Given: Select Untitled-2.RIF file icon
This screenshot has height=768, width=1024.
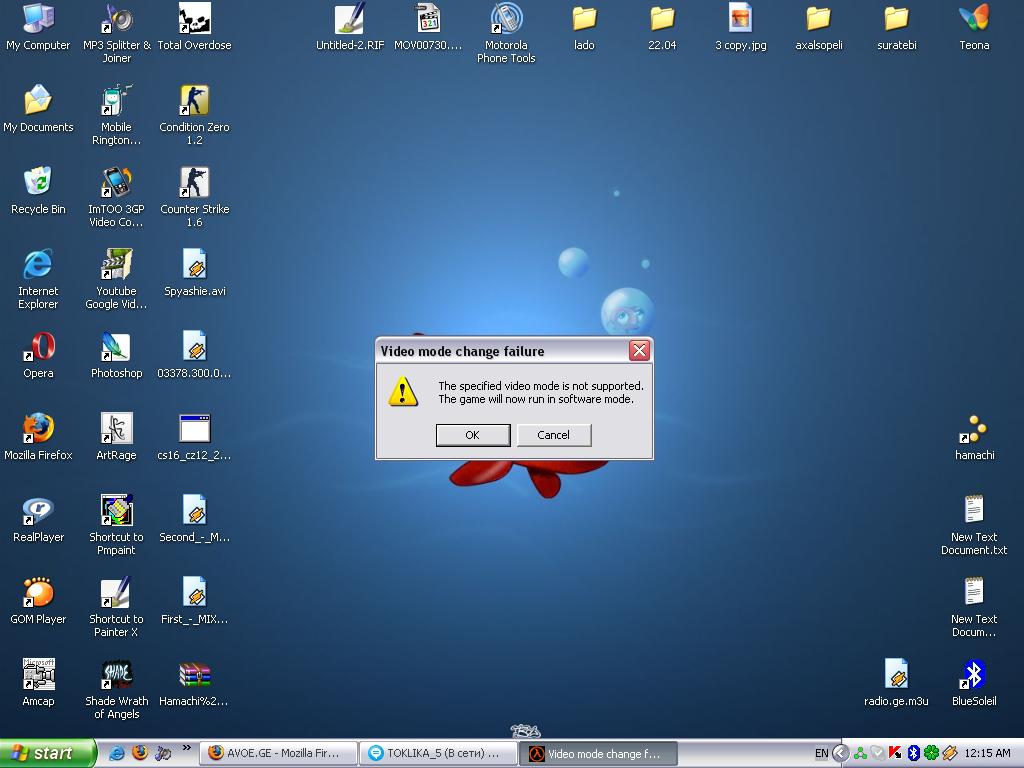Looking at the screenshot, I should (x=350, y=26).
